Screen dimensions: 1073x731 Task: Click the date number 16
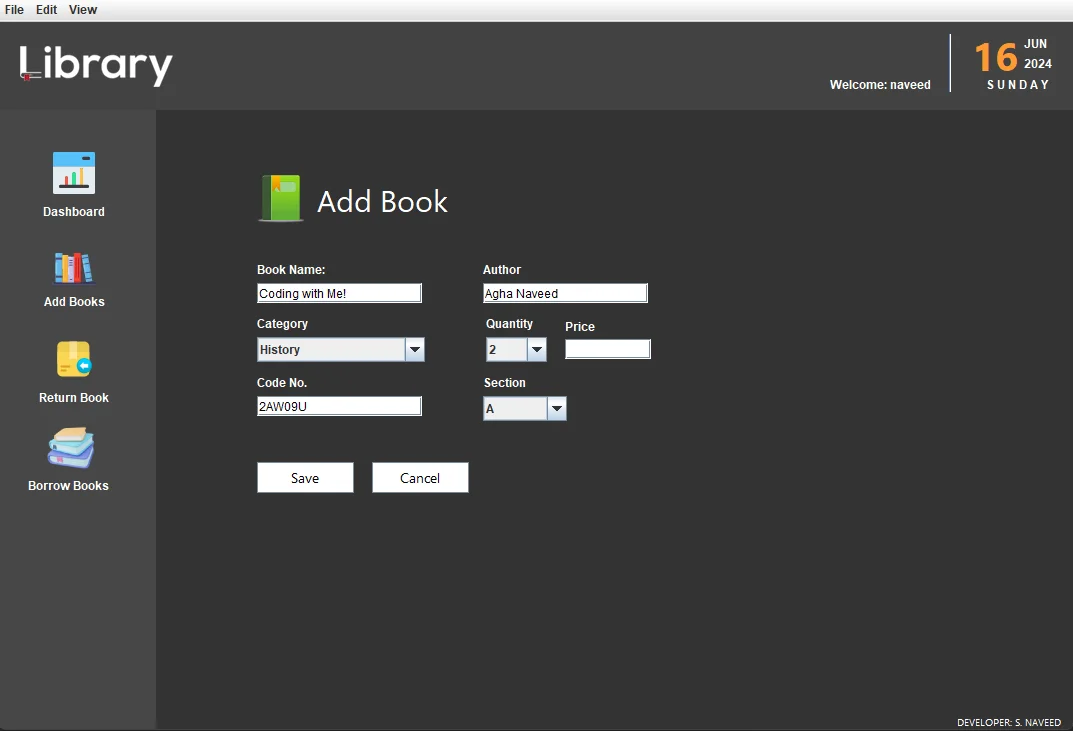(x=996, y=57)
